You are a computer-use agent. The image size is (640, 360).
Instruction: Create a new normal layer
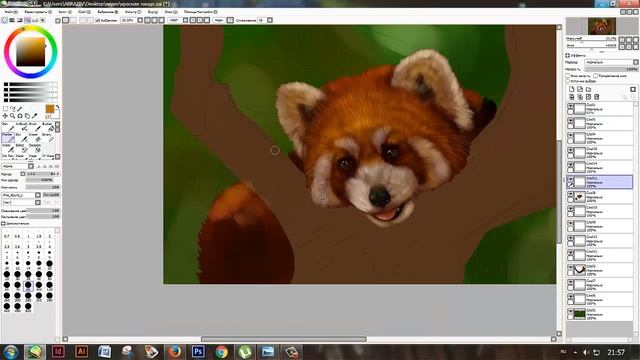[571, 89]
